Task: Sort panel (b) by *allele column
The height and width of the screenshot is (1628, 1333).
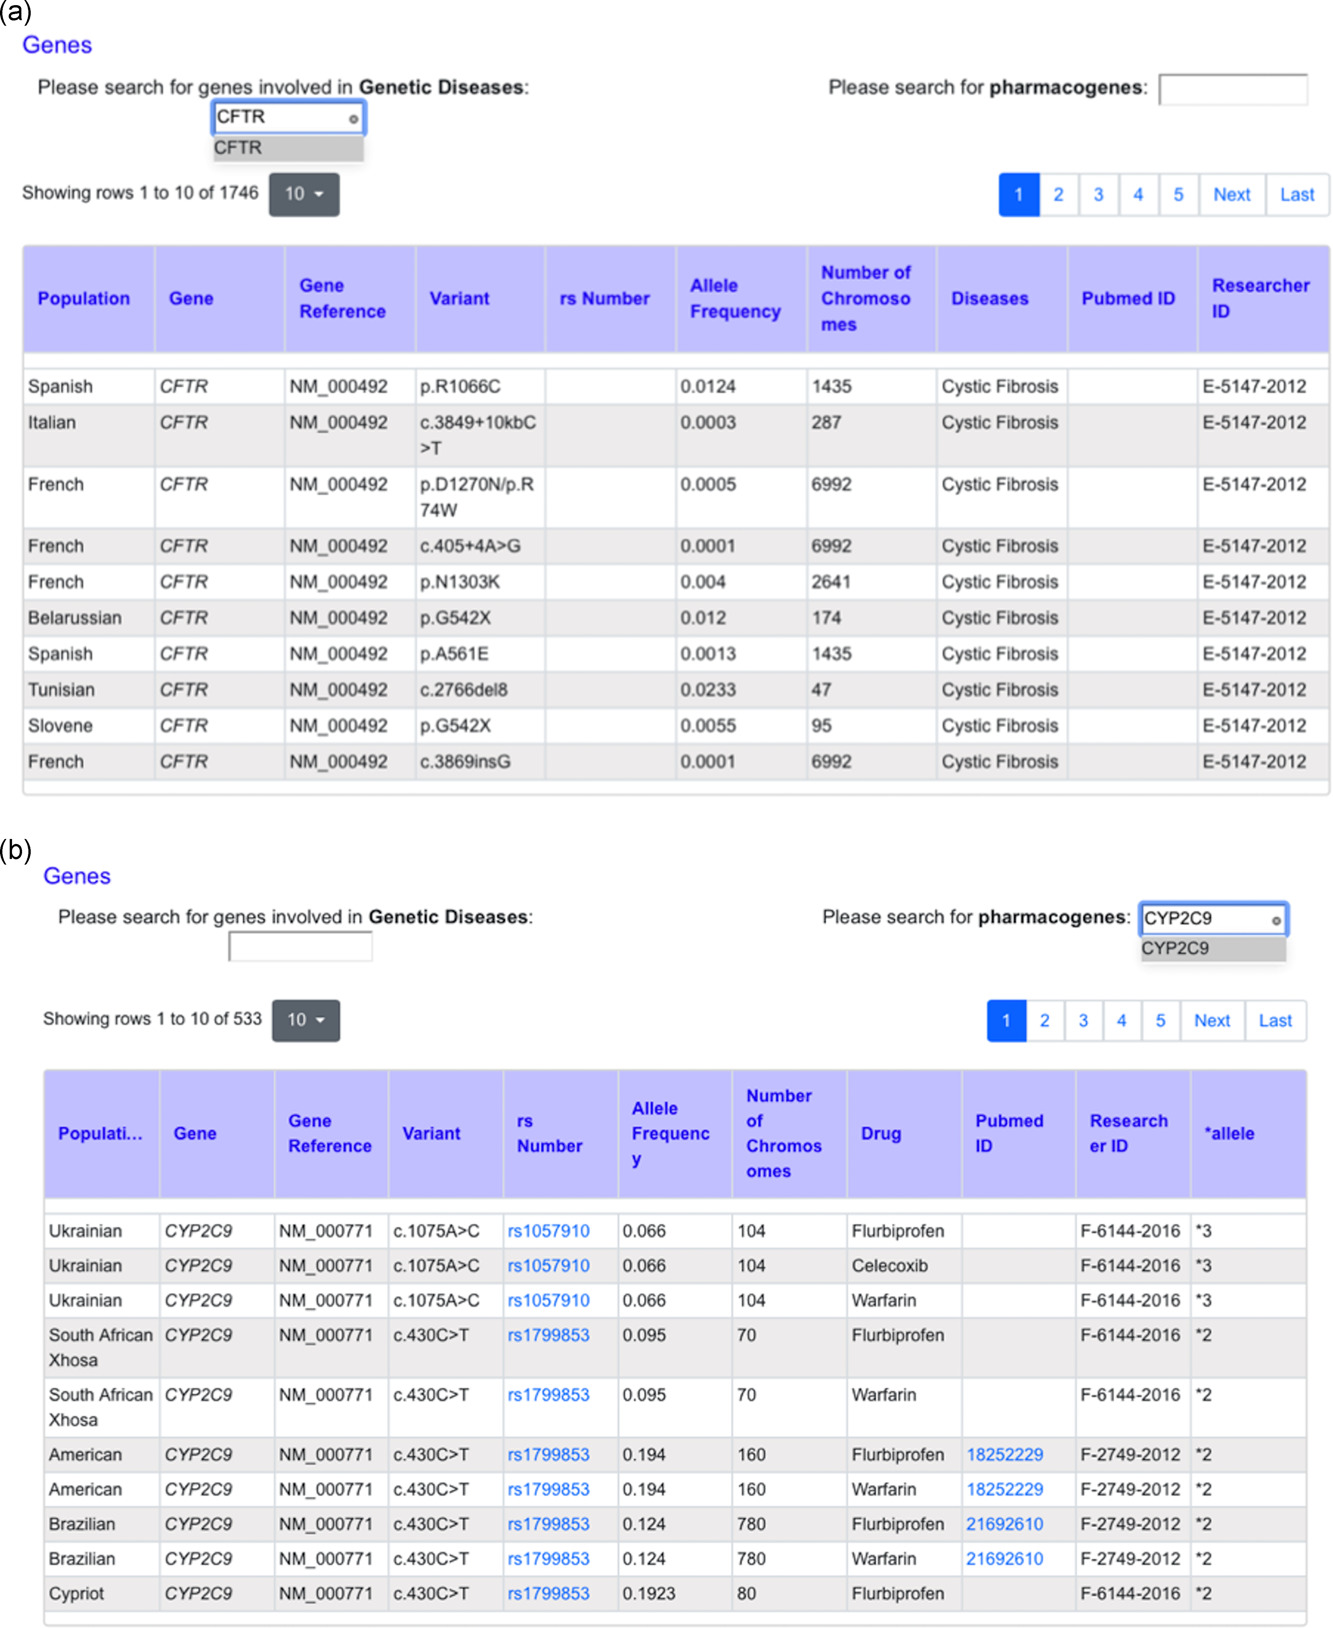Action: click(x=1249, y=1134)
